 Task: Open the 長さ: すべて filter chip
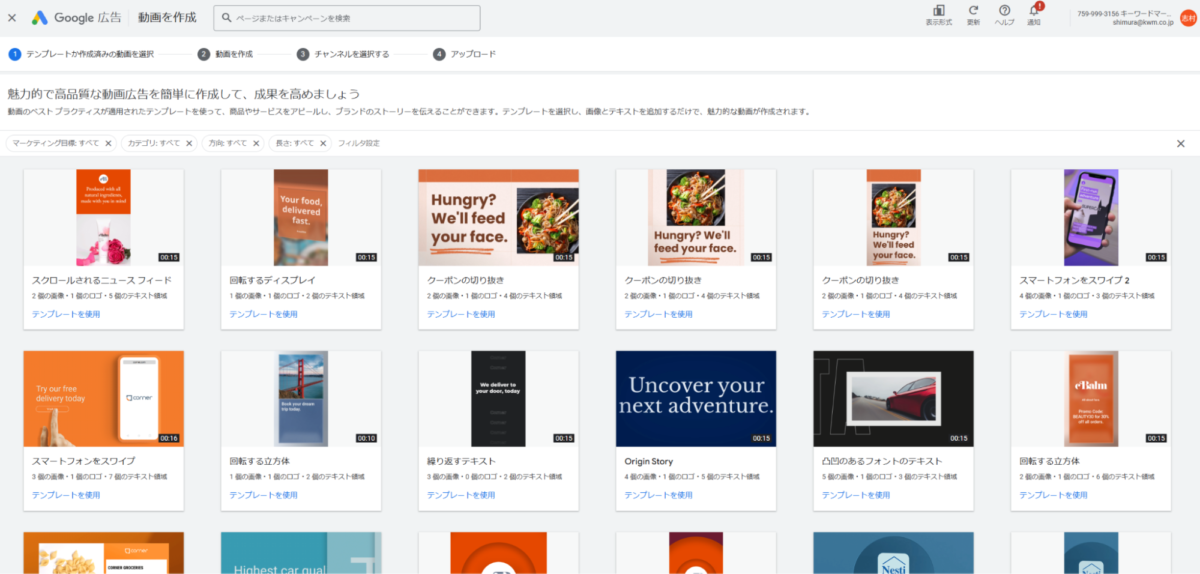click(x=294, y=143)
